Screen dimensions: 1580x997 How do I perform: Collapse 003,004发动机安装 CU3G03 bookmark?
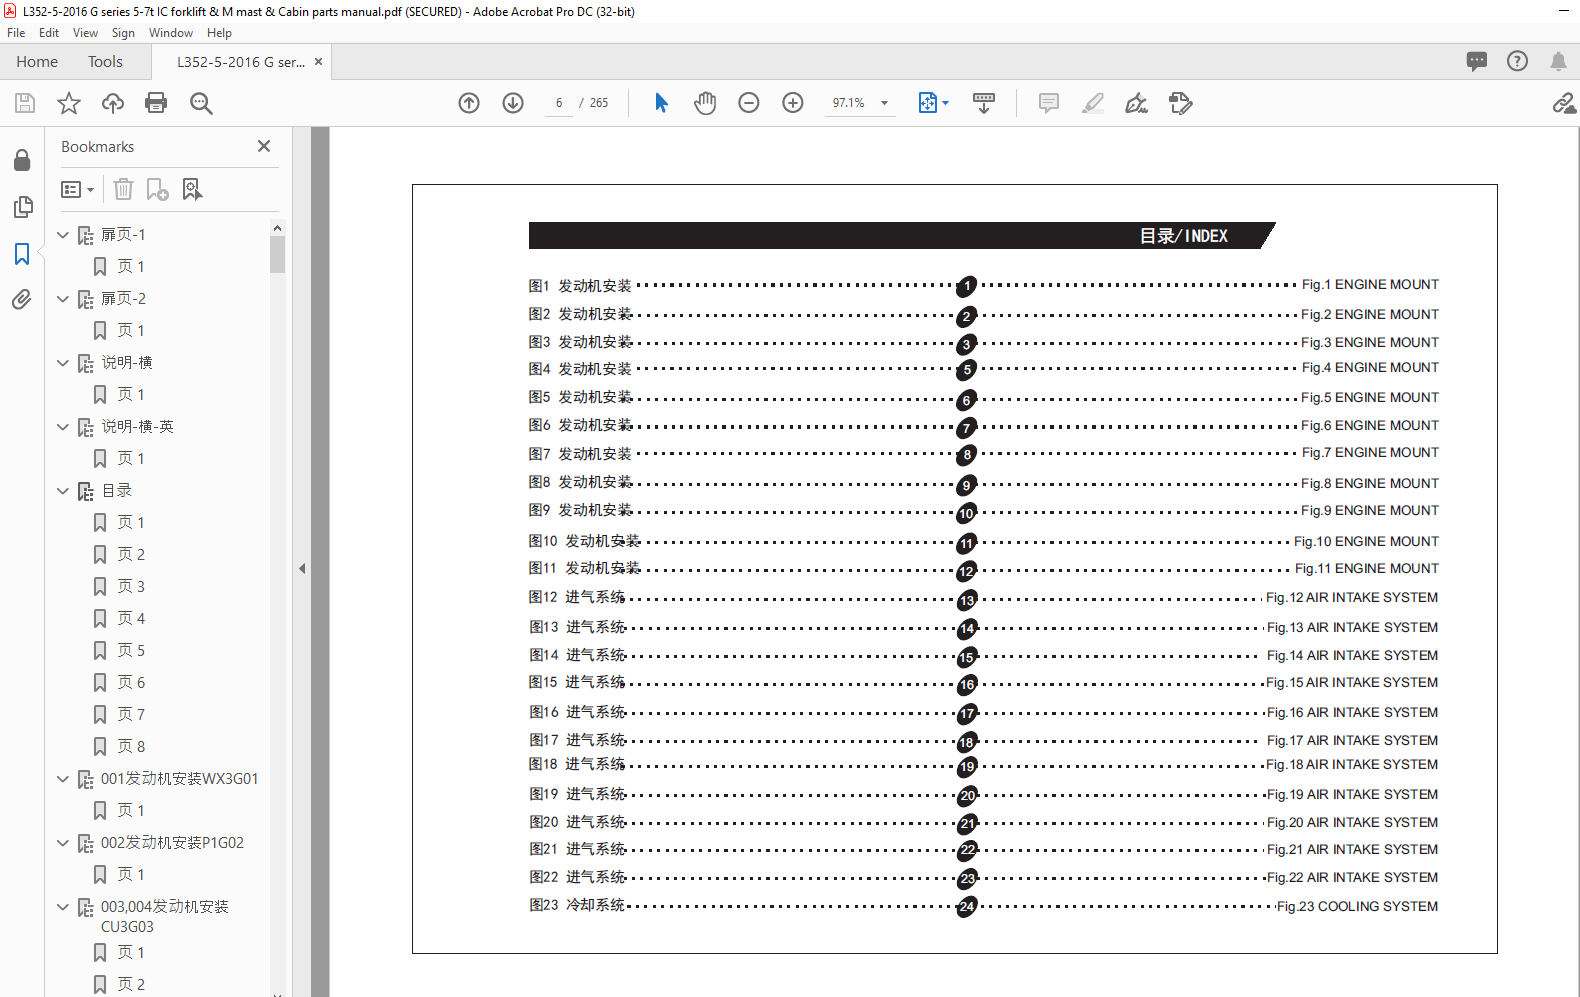(x=63, y=907)
